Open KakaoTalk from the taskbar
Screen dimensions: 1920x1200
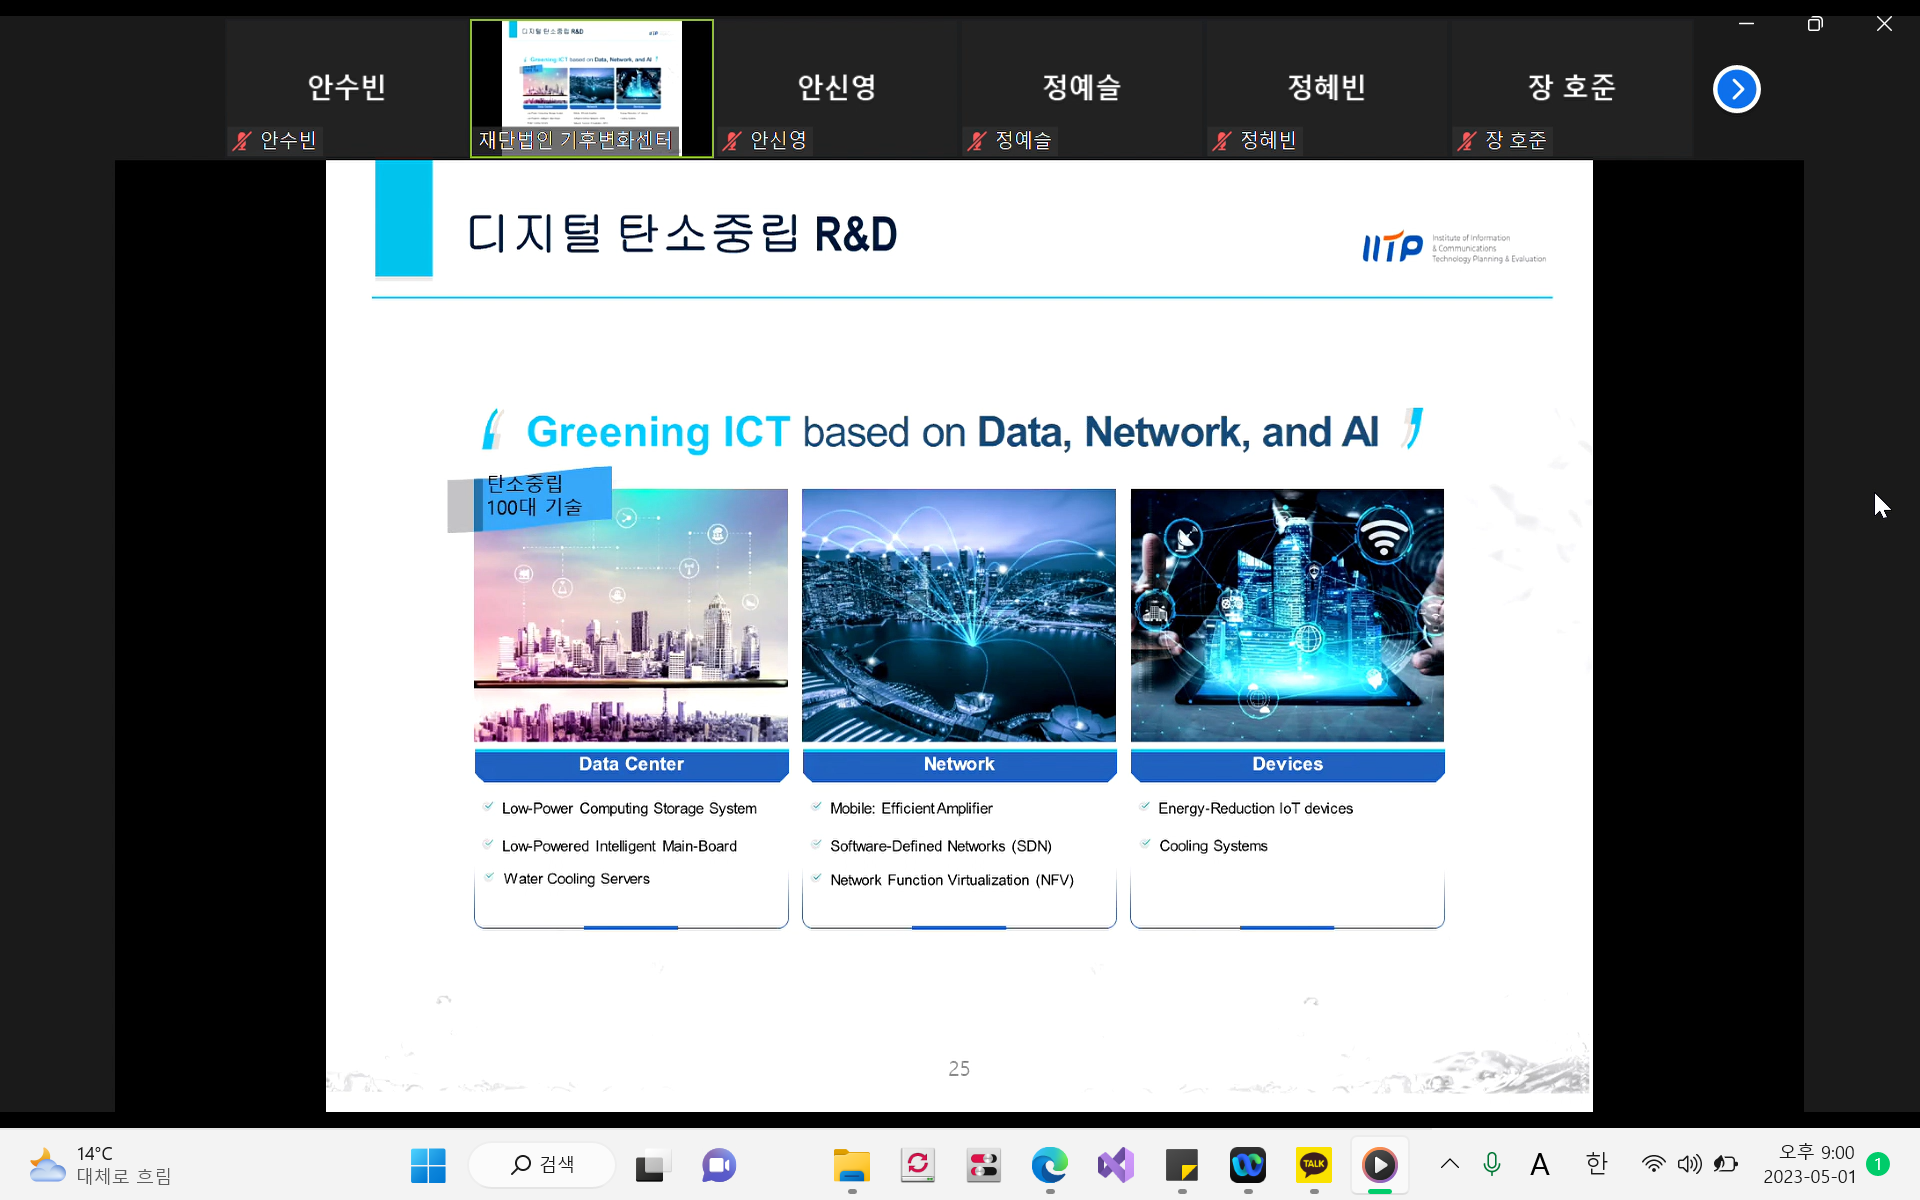click(x=1313, y=1165)
